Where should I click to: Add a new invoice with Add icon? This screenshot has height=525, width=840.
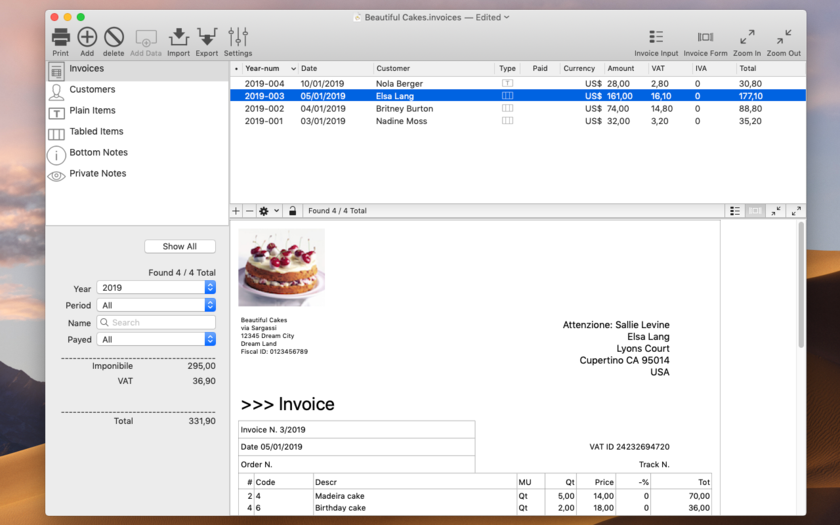(x=87, y=38)
